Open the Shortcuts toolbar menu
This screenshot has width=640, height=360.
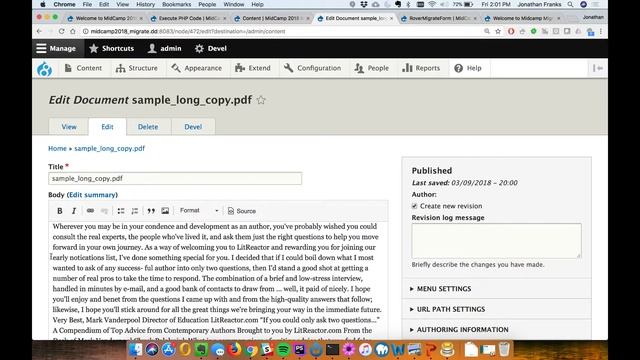click(112, 49)
